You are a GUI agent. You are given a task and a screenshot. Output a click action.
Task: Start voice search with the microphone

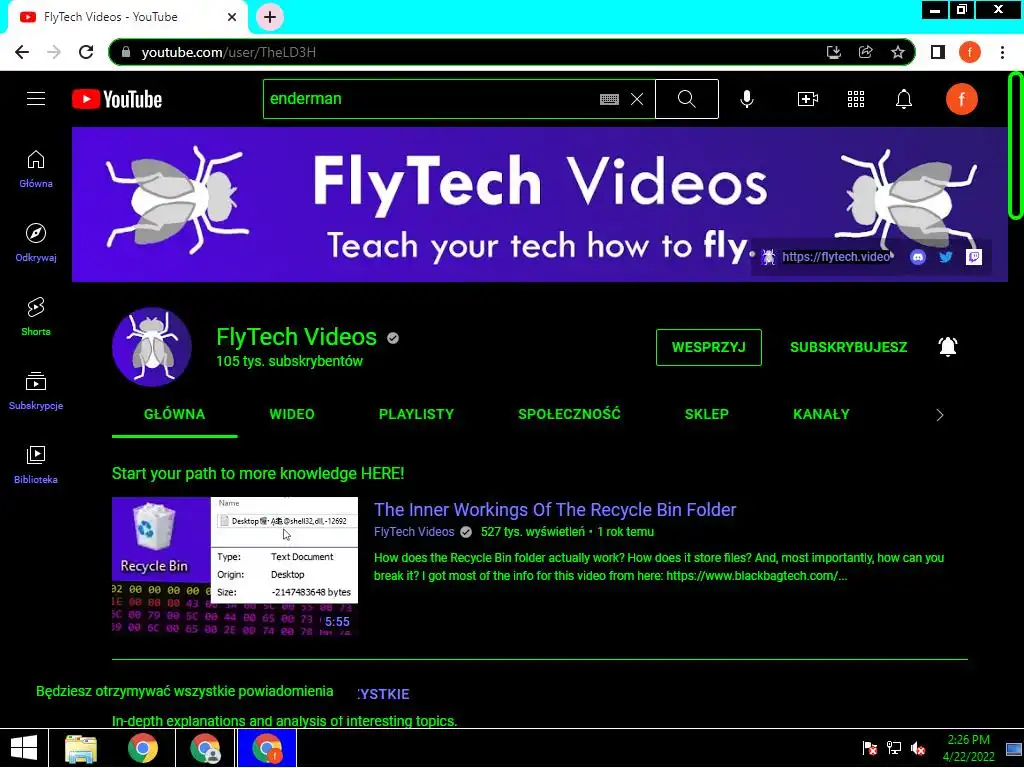tap(747, 99)
